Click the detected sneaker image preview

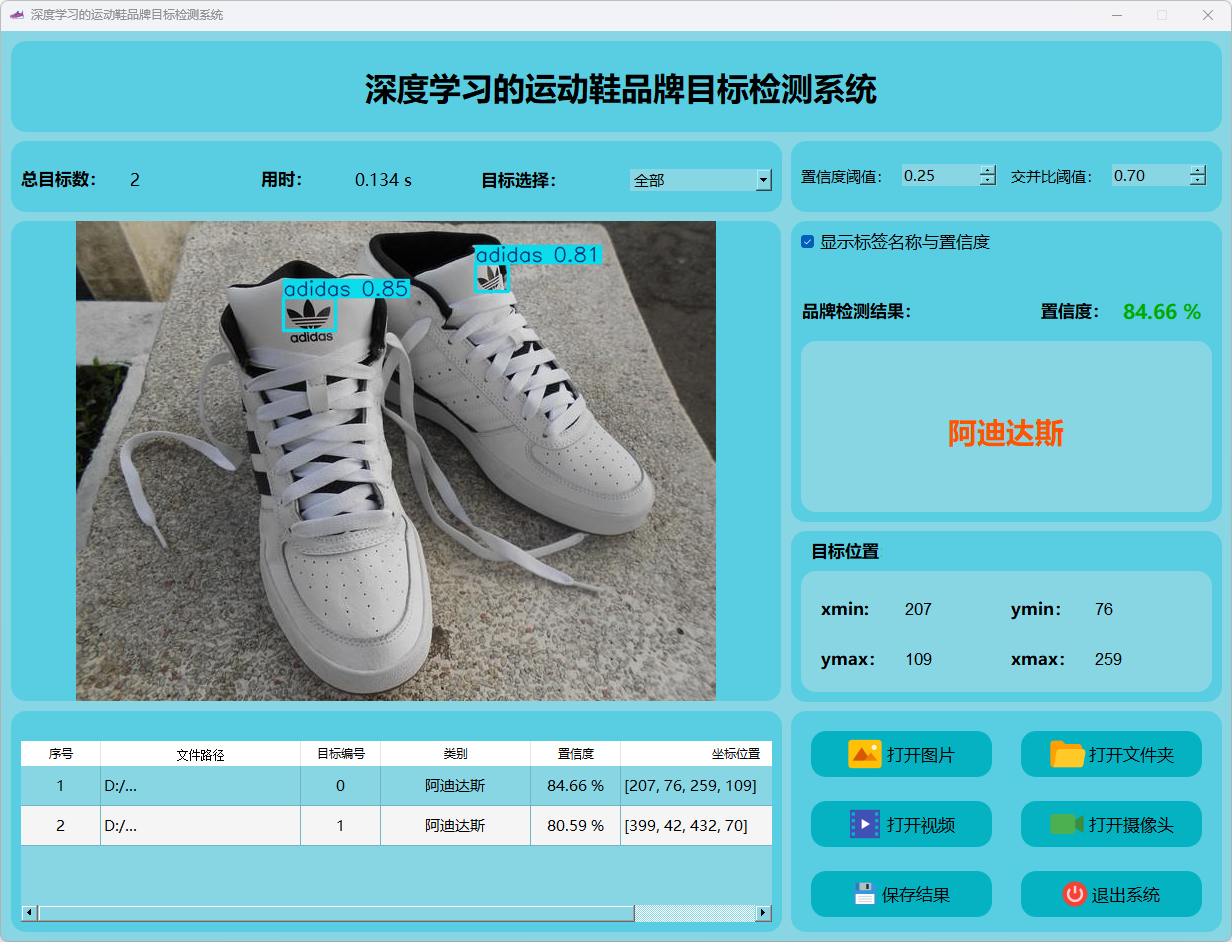(x=396, y=461)
